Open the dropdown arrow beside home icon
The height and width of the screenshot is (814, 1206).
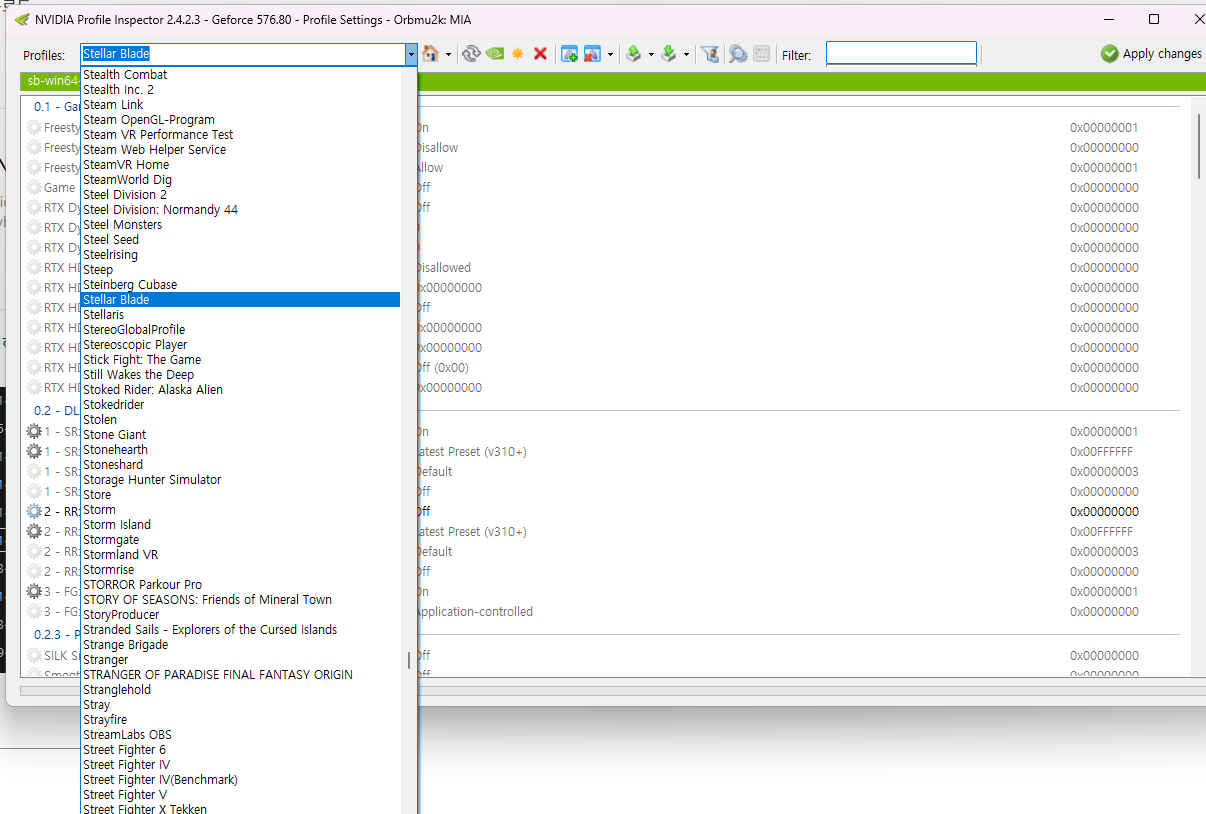pos(448,54)
